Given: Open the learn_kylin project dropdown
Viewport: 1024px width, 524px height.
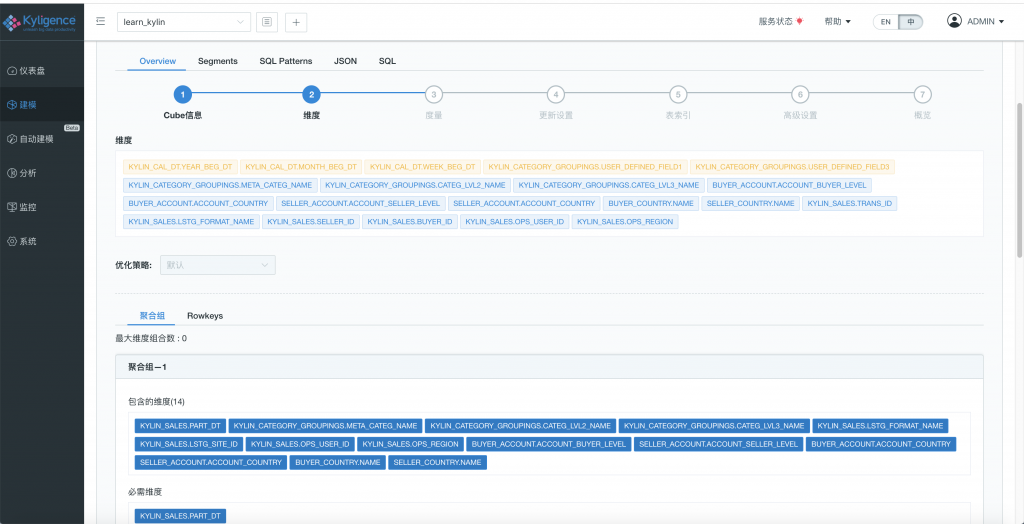Looking at the screenshot, I should click(x=184, y=21).
